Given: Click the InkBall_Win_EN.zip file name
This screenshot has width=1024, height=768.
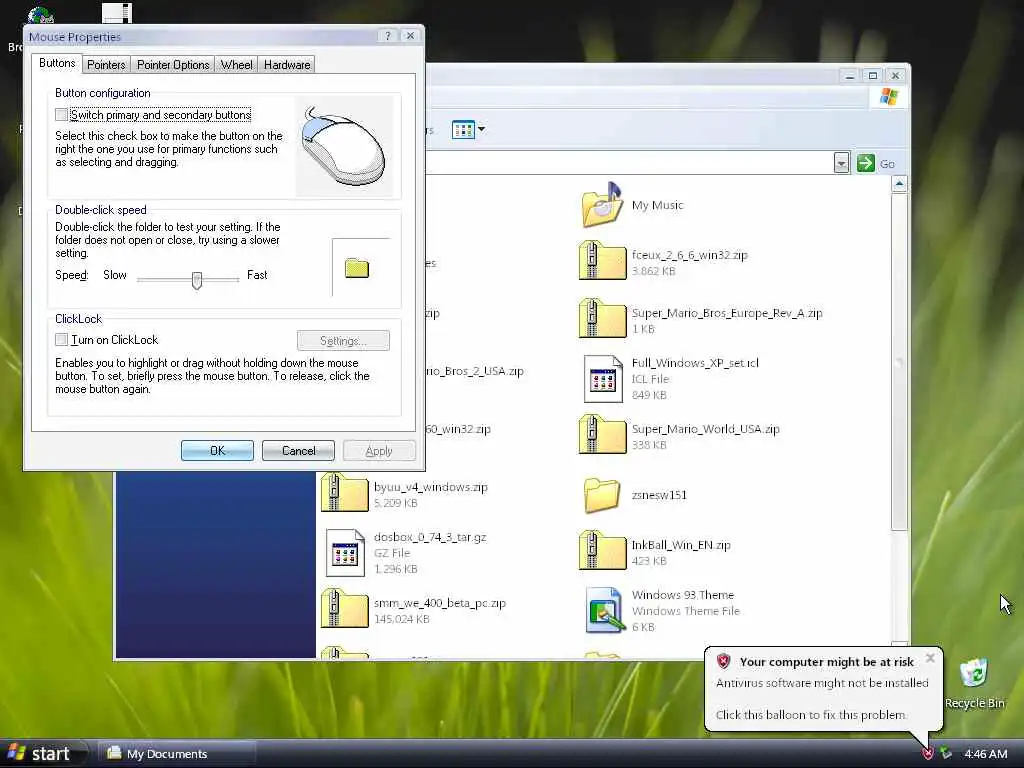Looking at the screenshot, I should coord(681,545).
